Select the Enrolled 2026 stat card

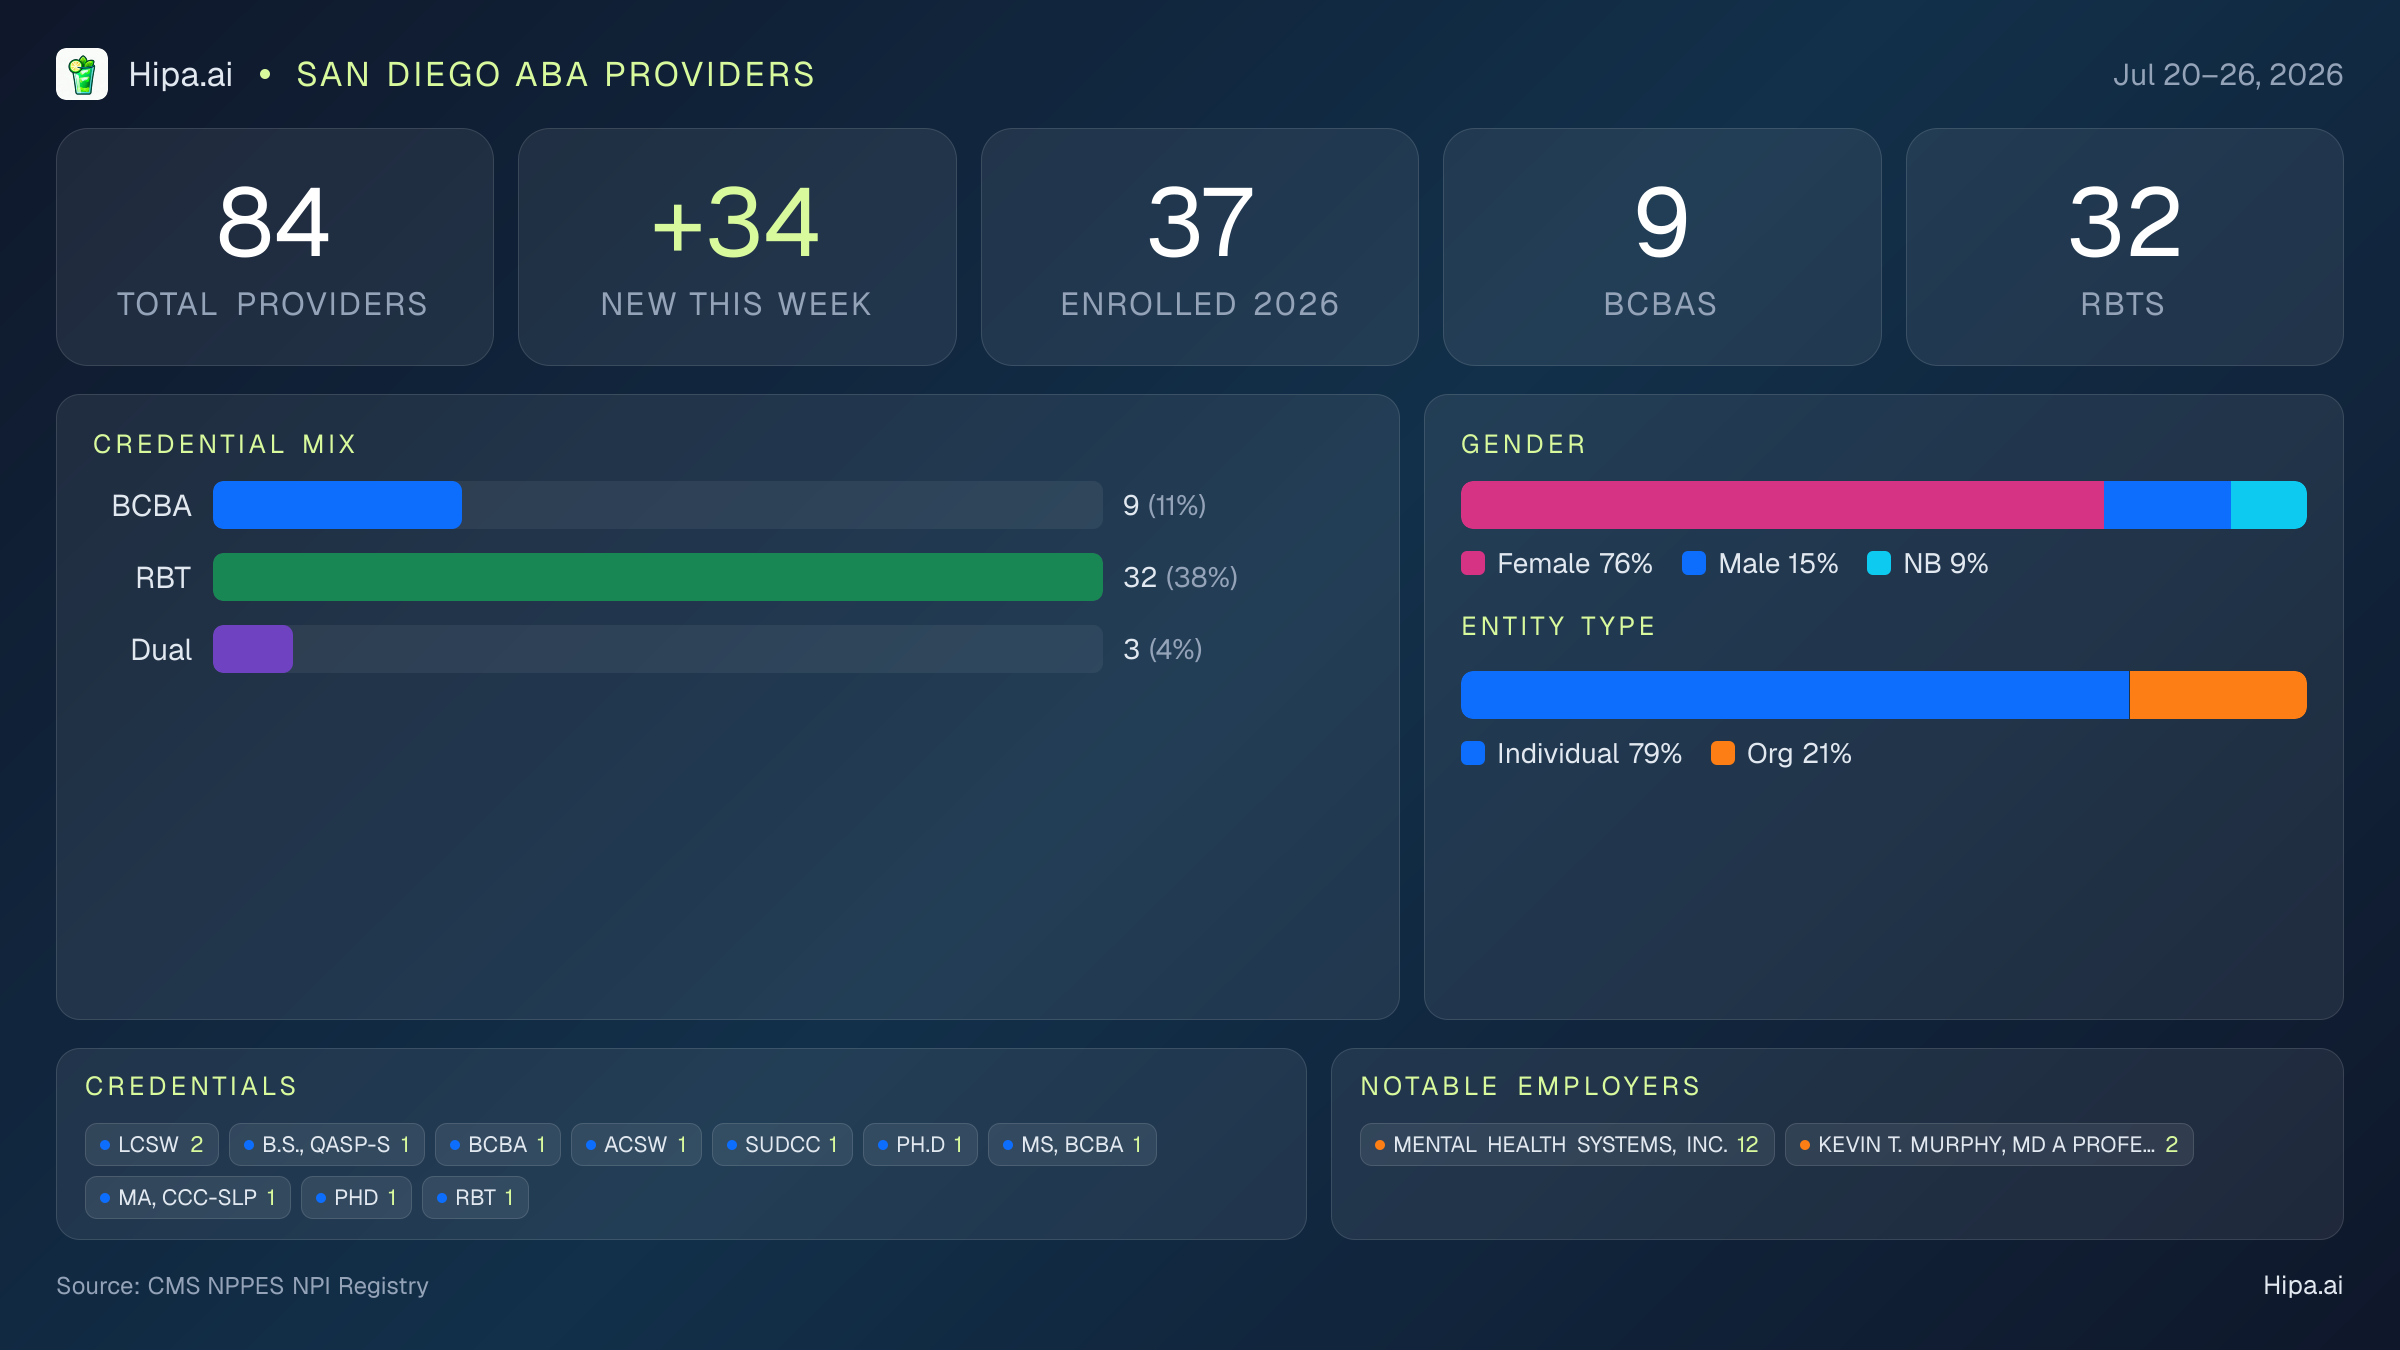pyautogui.click(x=1200, y=247)
